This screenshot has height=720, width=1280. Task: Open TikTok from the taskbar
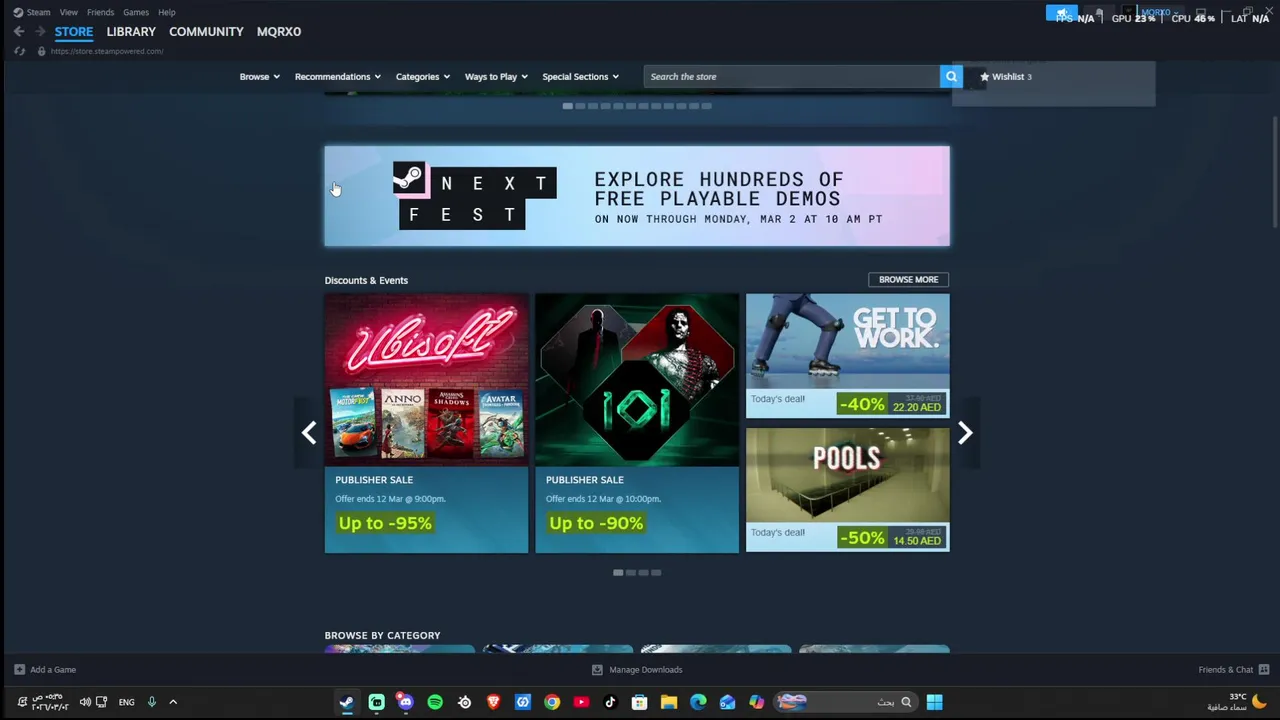point(610,702)
